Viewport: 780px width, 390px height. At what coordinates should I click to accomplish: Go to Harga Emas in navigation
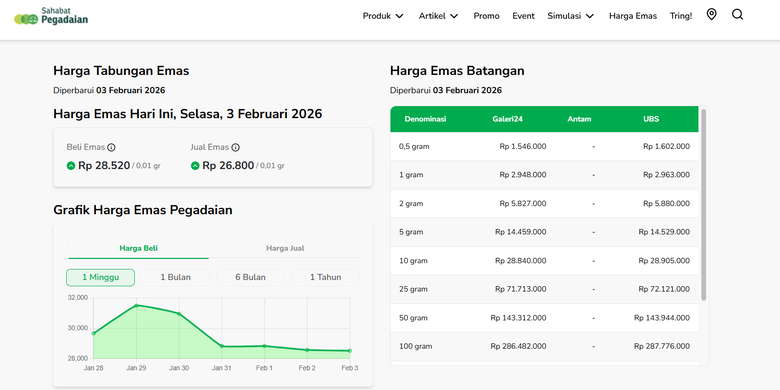(633, 16)
